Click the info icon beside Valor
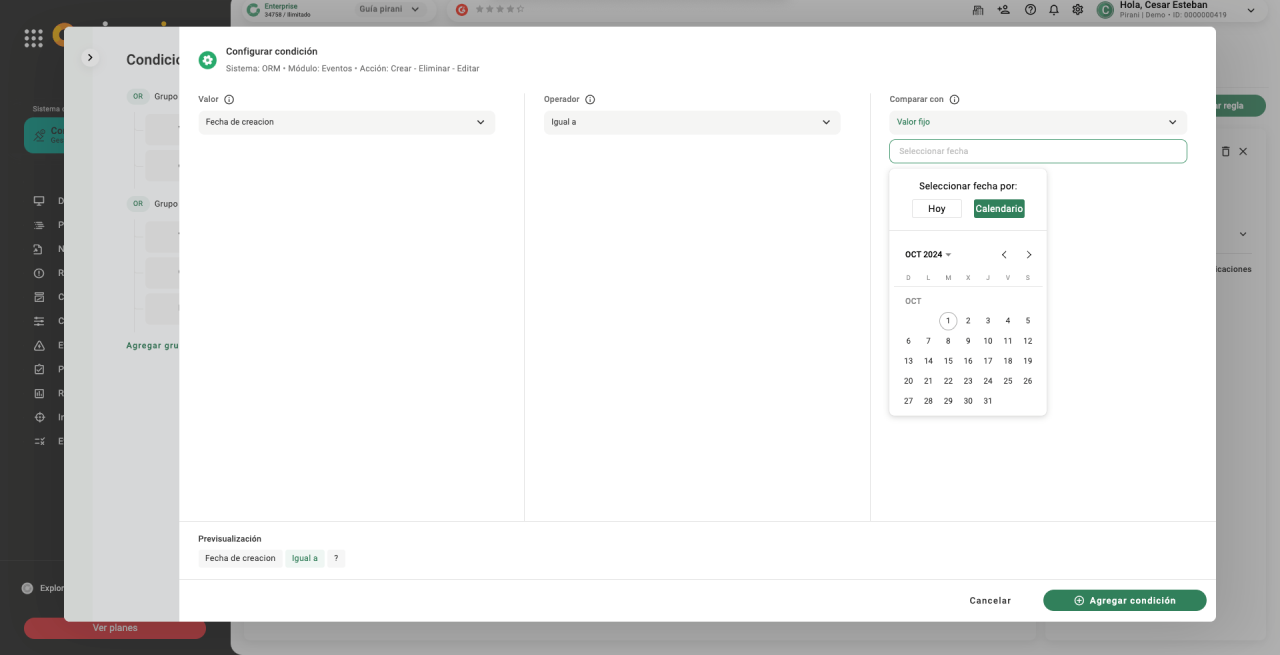The image size is (1280, 655). pyautogui.click(x=229, y=100)
